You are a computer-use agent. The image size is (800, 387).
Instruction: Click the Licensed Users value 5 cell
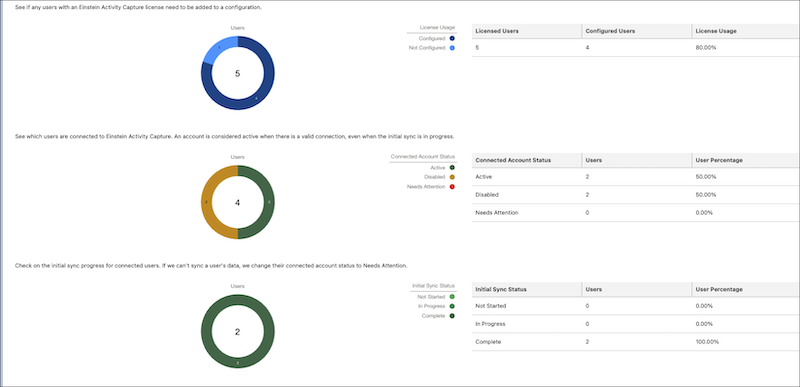(x=527, y=47)
